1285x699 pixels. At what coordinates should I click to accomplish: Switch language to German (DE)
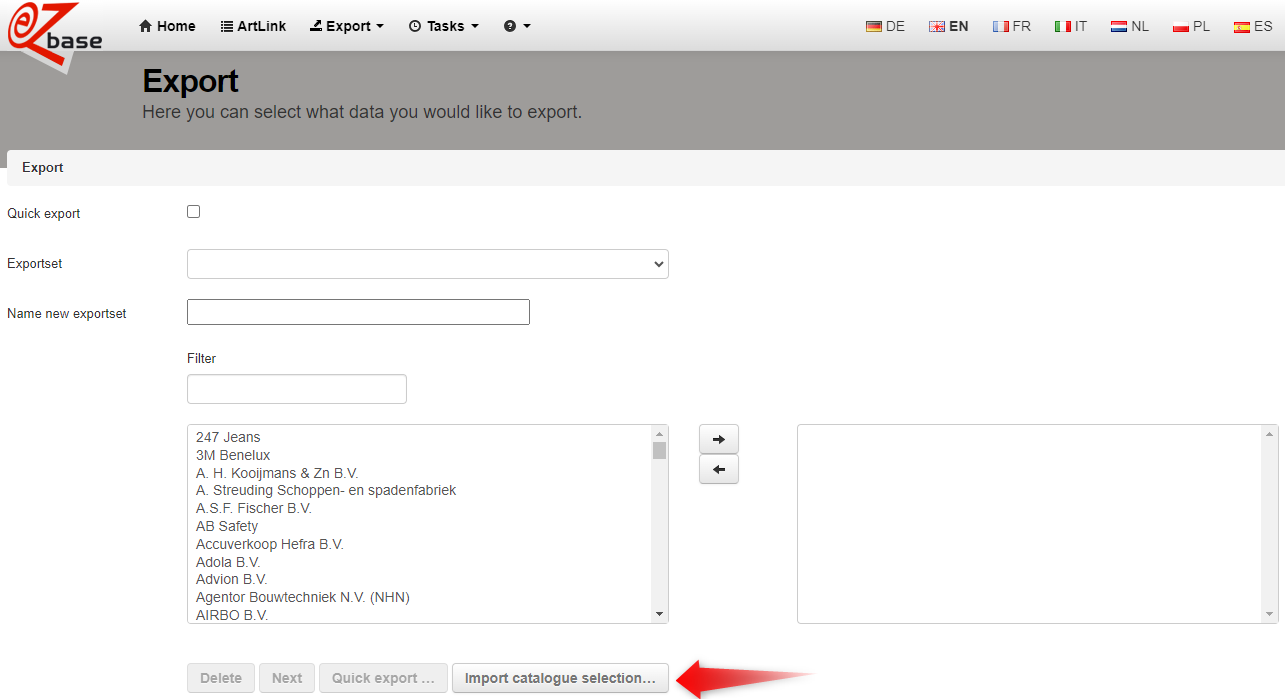coord(885,27)
